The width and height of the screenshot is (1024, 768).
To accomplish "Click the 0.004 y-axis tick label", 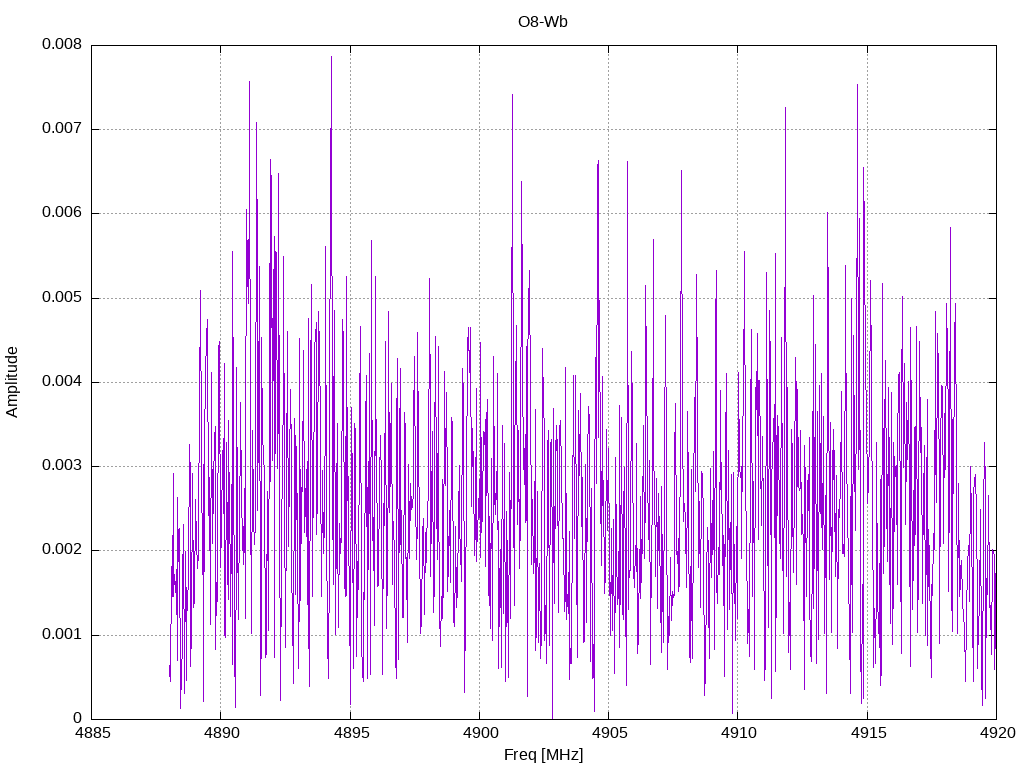I will click(x=62, y=381).
